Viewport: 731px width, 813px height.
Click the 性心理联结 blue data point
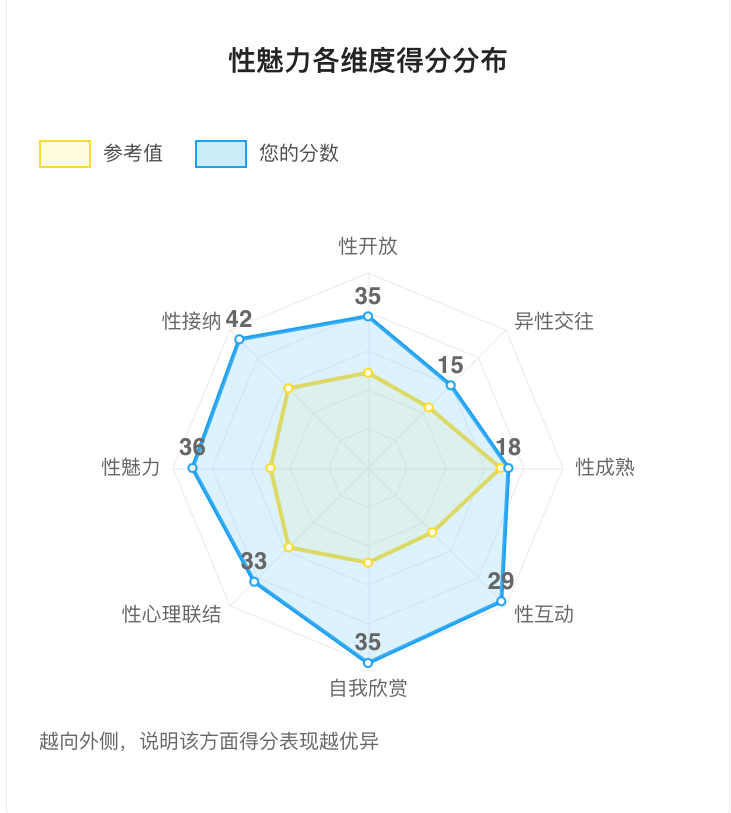[254, 582]
